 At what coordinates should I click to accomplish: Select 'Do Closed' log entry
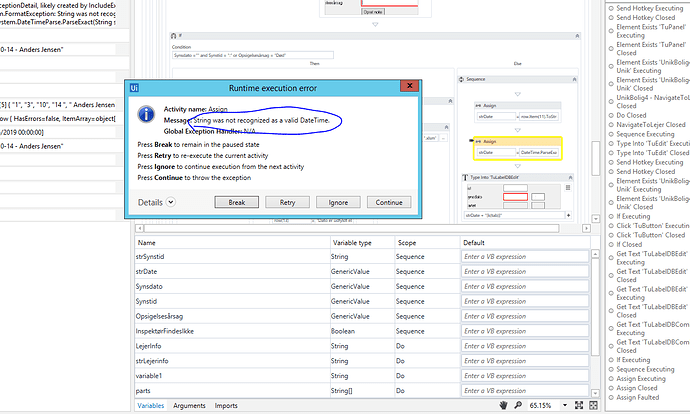click(631, 115)
